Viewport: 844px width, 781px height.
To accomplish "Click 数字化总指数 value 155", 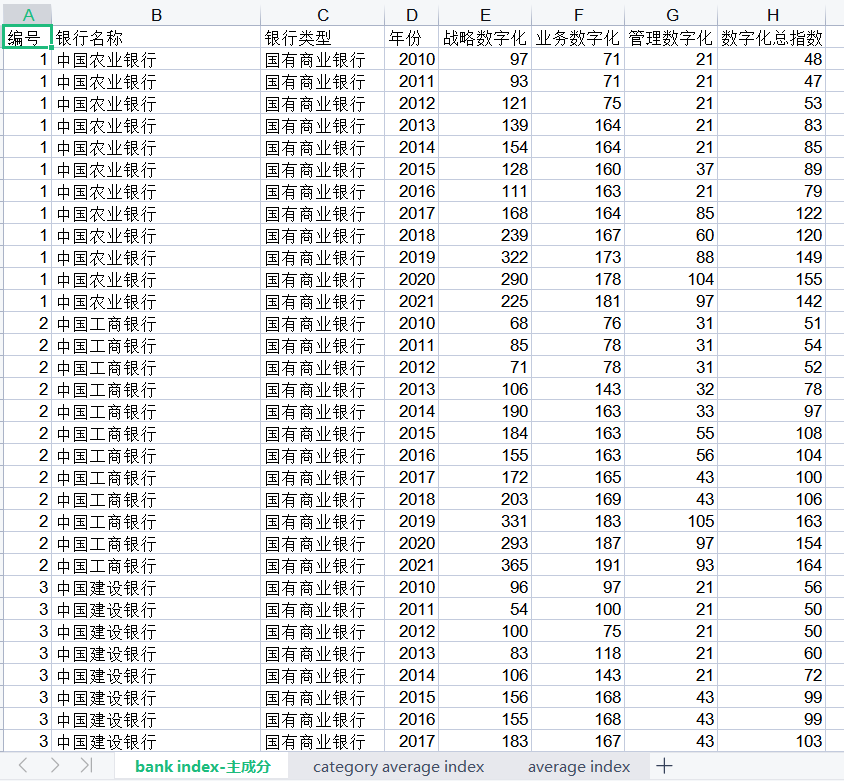I will coord(772,279).
